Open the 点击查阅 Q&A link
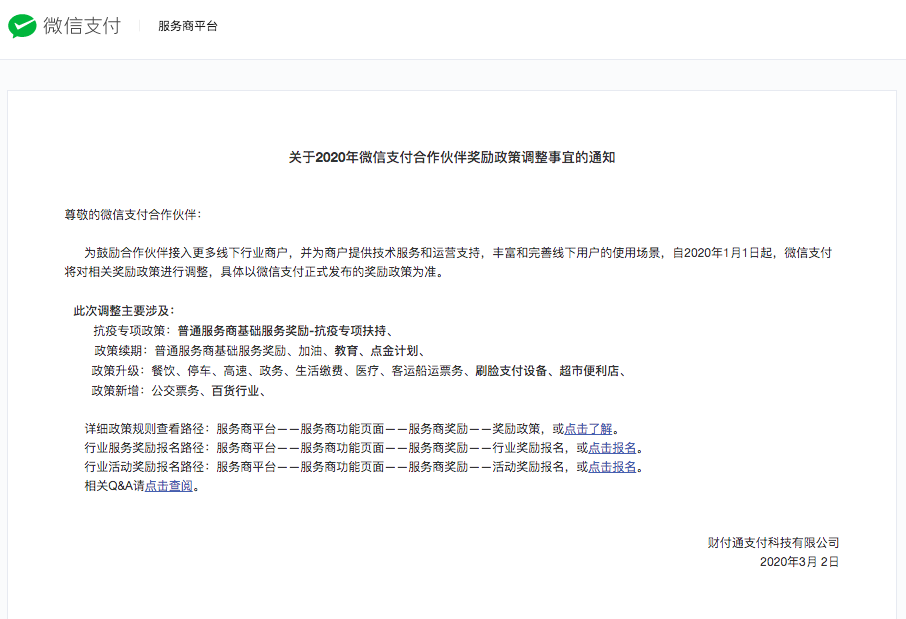The width and height of the screenshot is (906, 619). 168,487
